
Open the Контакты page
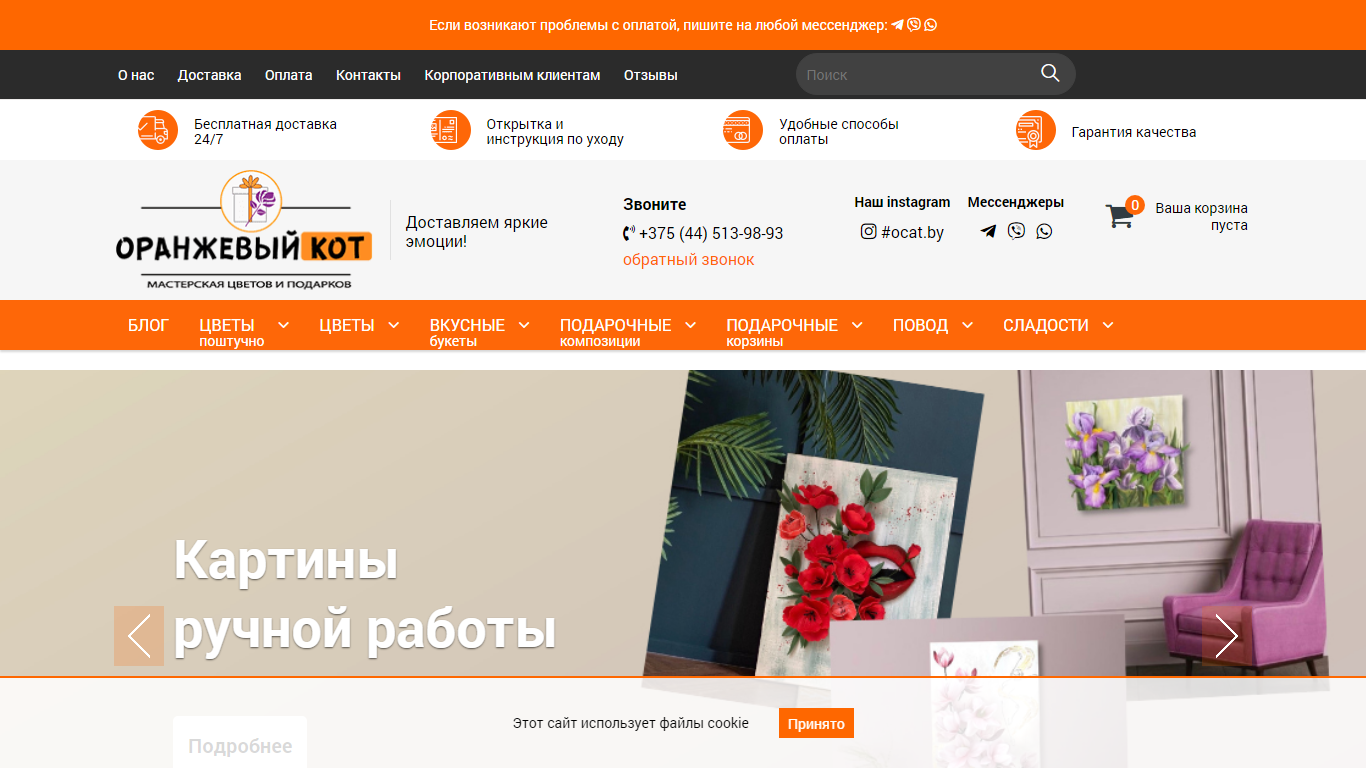point(368,75)
